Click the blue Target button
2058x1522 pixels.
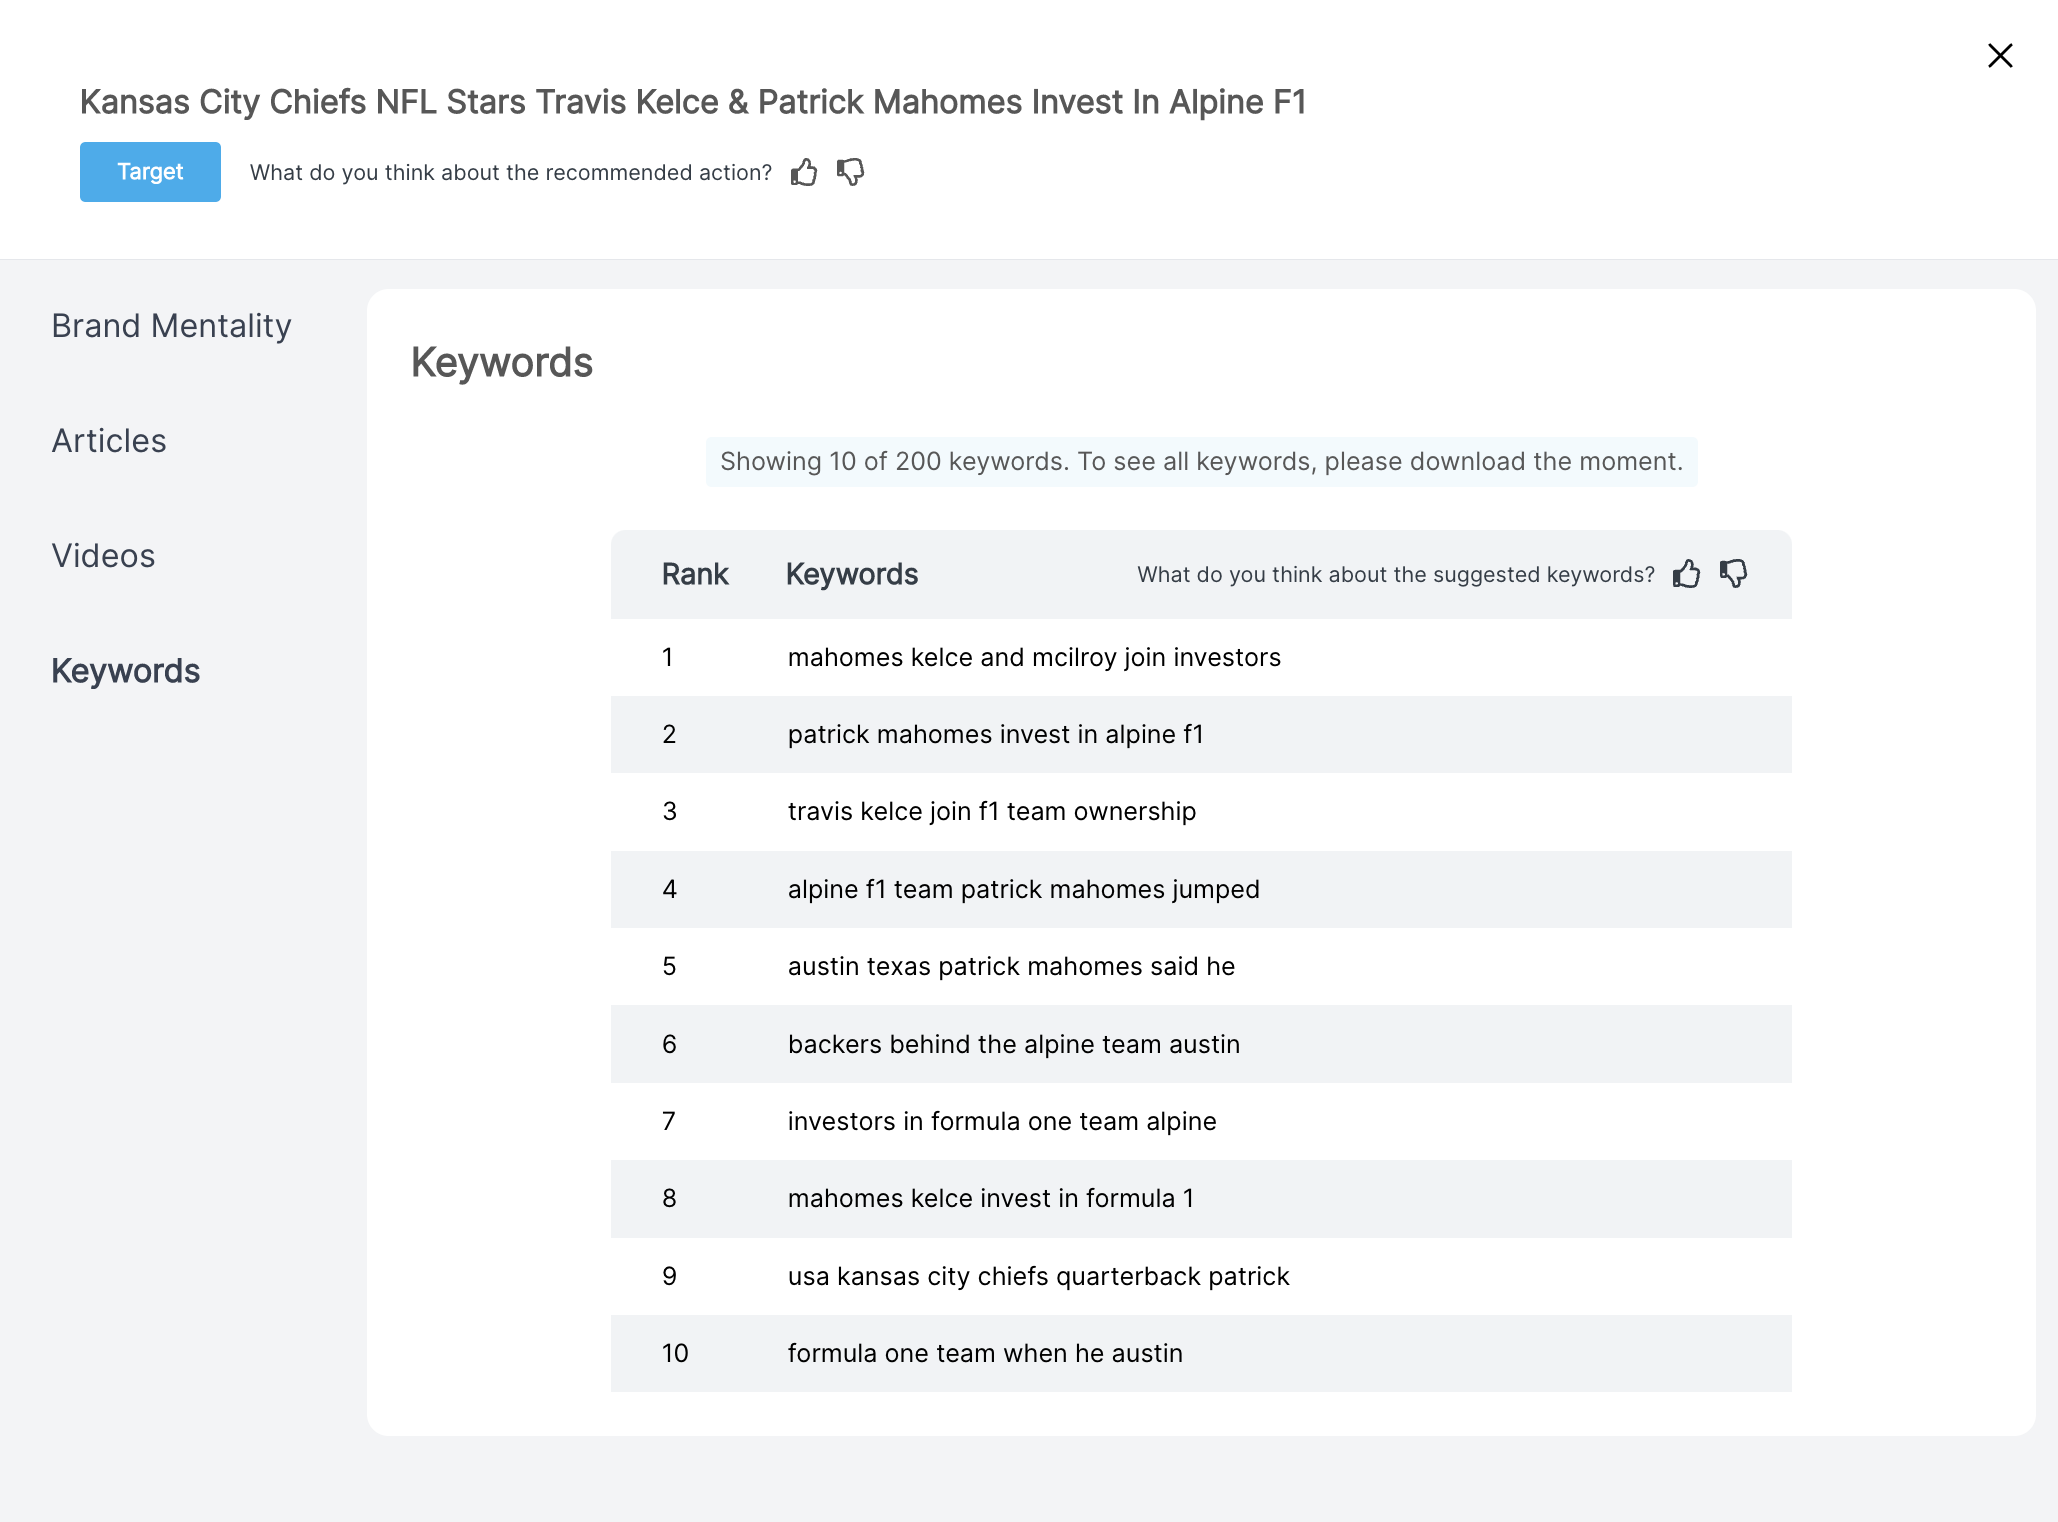(150, 172)
